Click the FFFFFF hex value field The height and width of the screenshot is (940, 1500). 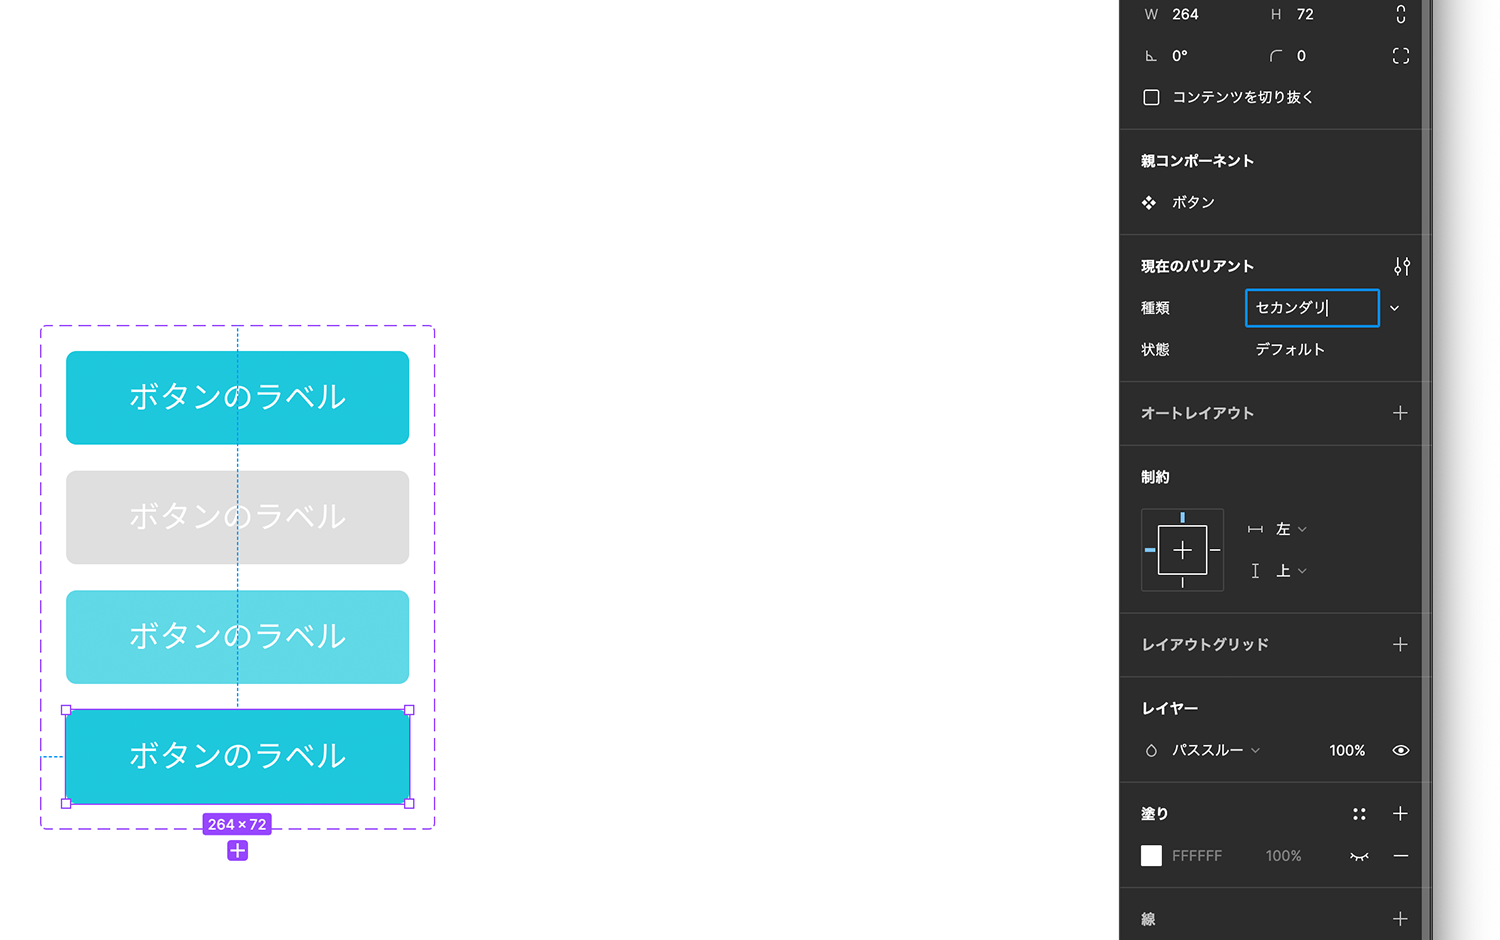pos(1197,856)
